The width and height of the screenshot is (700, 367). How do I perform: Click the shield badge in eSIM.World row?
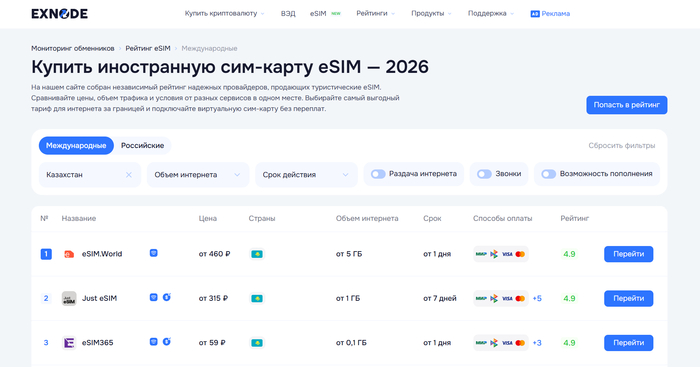(x=154, y=253)
